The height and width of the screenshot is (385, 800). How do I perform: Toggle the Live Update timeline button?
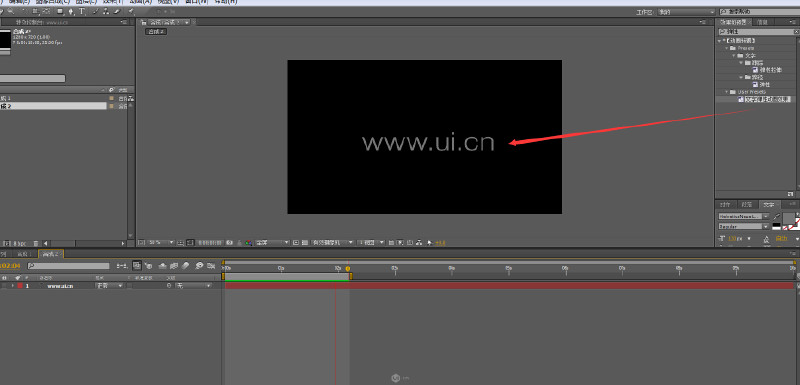pos(137,266)
